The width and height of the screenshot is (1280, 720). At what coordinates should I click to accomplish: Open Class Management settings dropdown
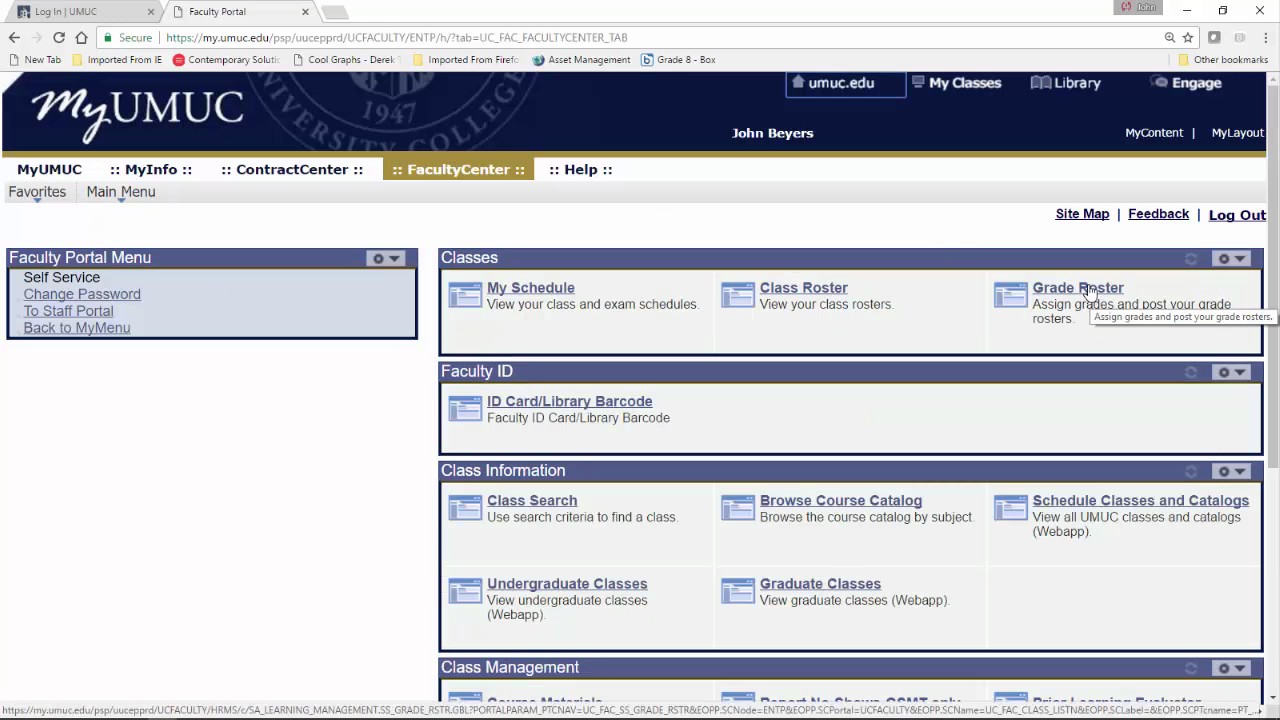click(x=1231, y=668)
